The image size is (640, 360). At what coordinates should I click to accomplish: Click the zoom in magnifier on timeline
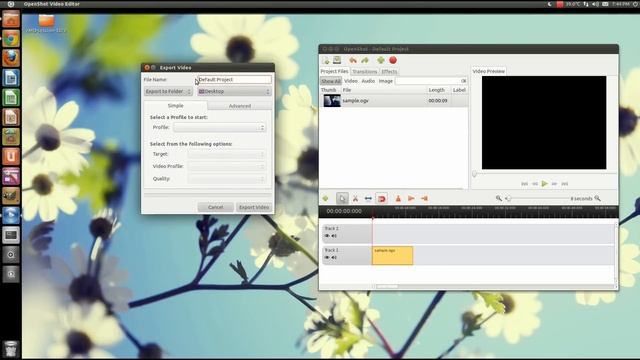click(x=598, y=198)
